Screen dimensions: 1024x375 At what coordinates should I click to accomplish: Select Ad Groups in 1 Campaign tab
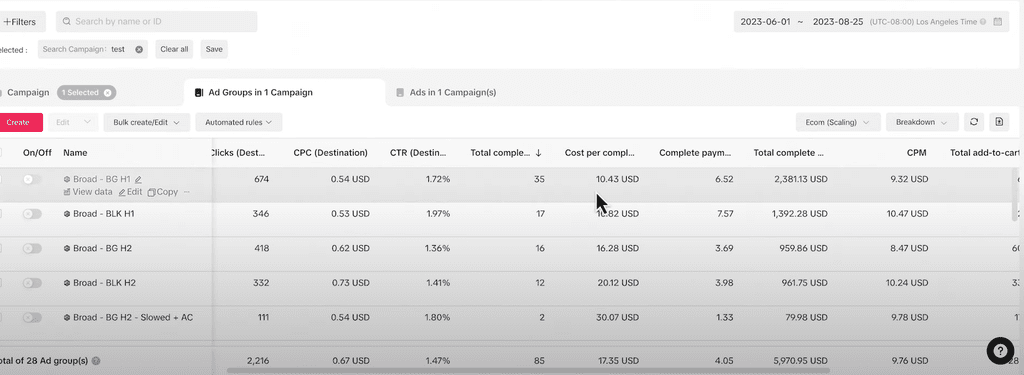point(260,92)
